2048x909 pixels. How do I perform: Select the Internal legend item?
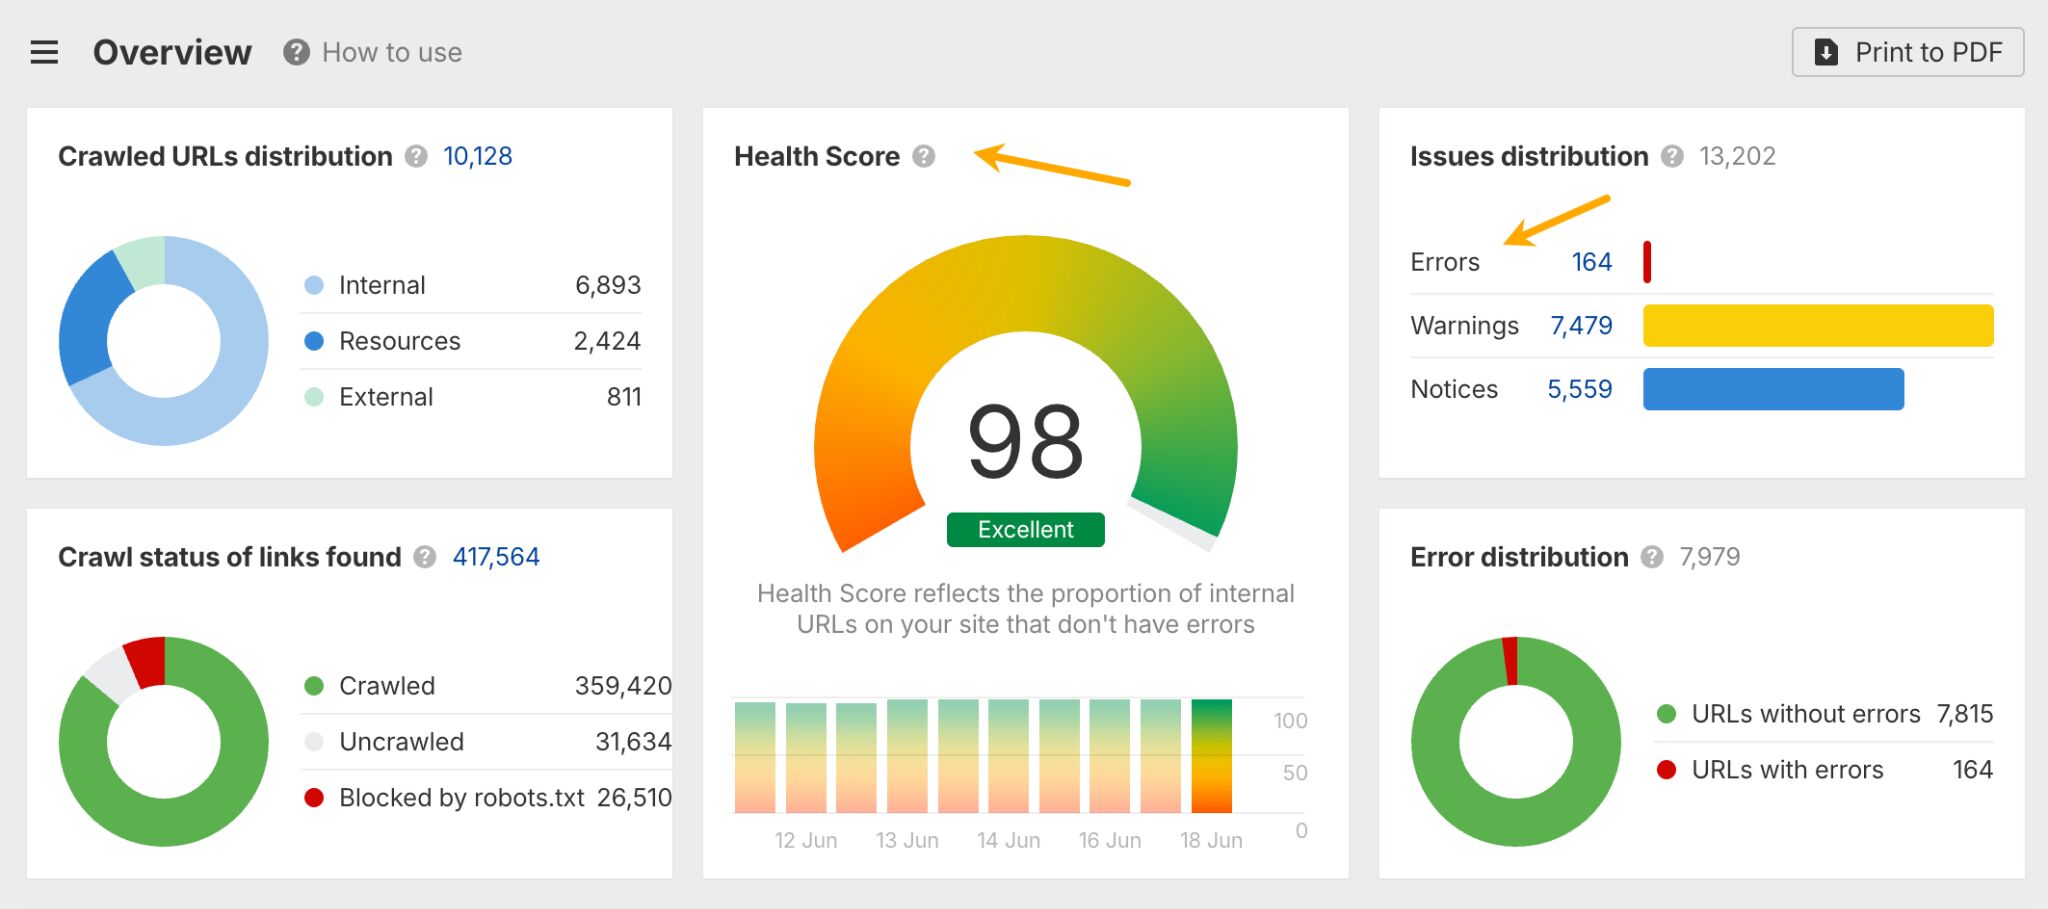(x=381, y=285)
